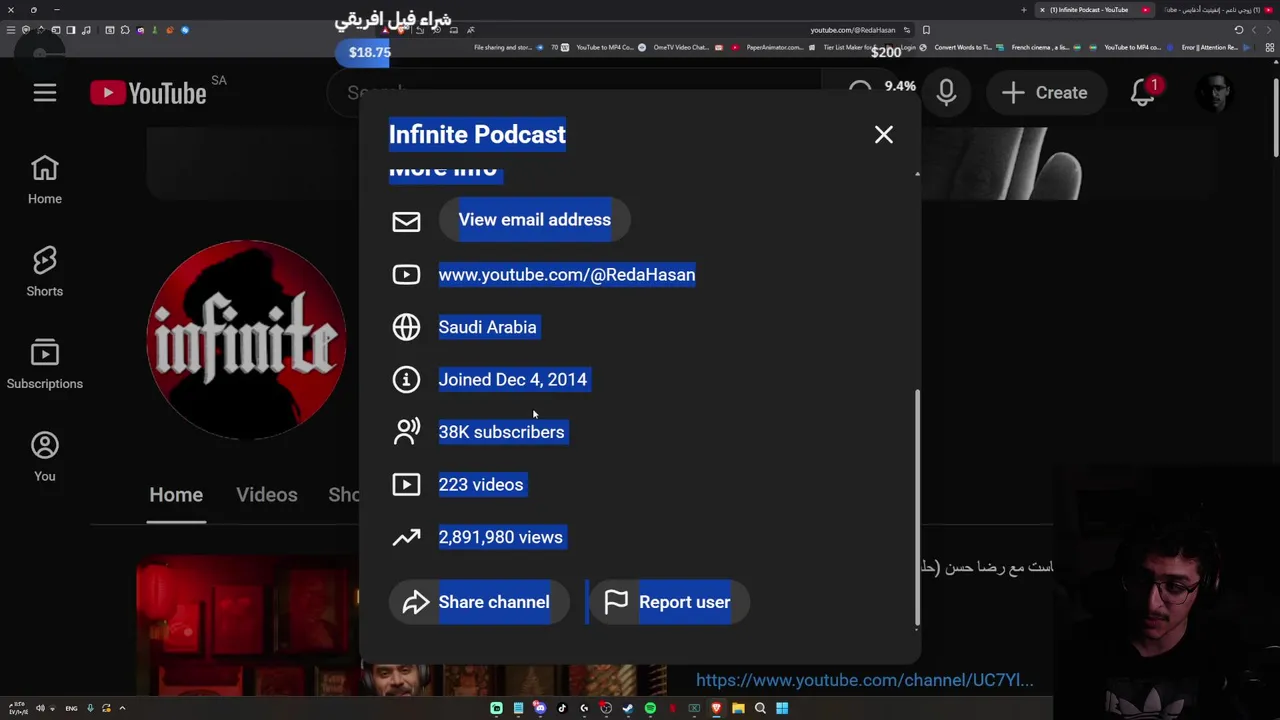
Task: Click the subscribers people icon
Action: tap(406, 432)
